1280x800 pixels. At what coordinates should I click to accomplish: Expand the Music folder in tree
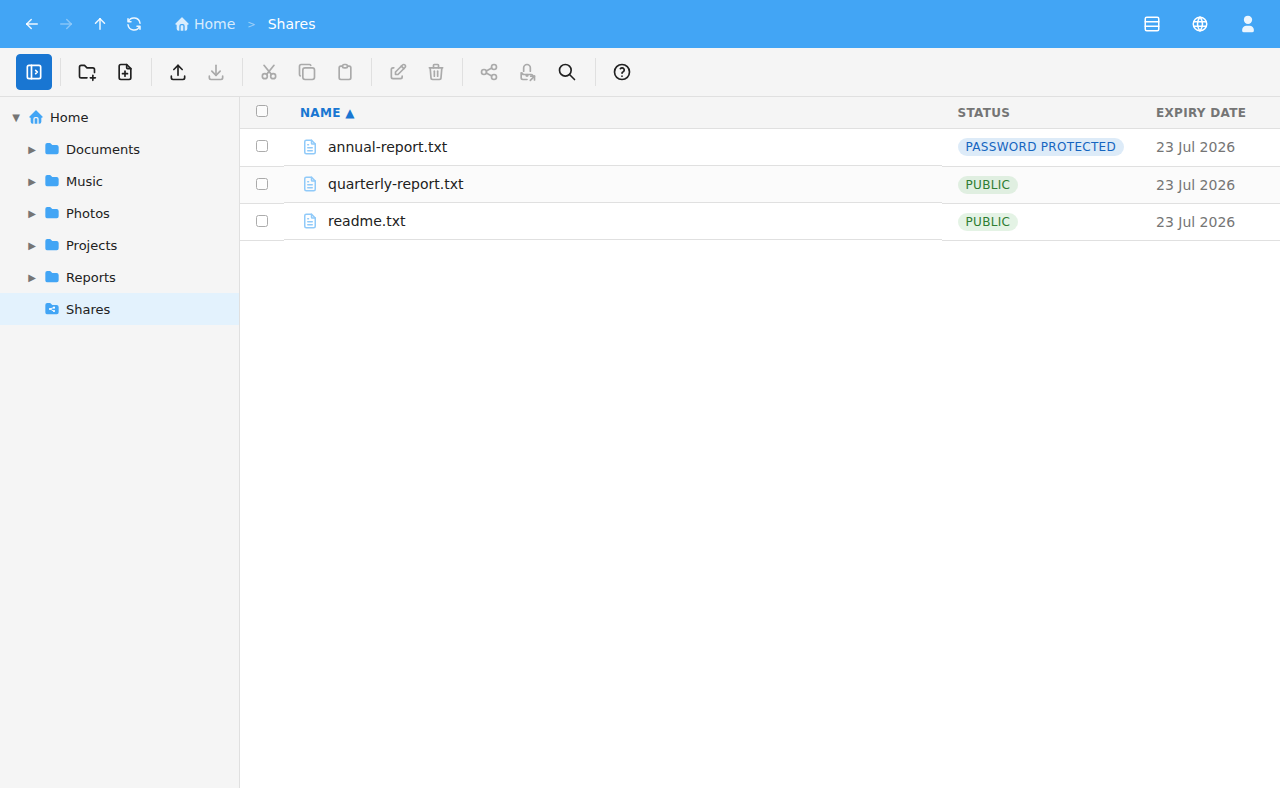click(32, 182)
